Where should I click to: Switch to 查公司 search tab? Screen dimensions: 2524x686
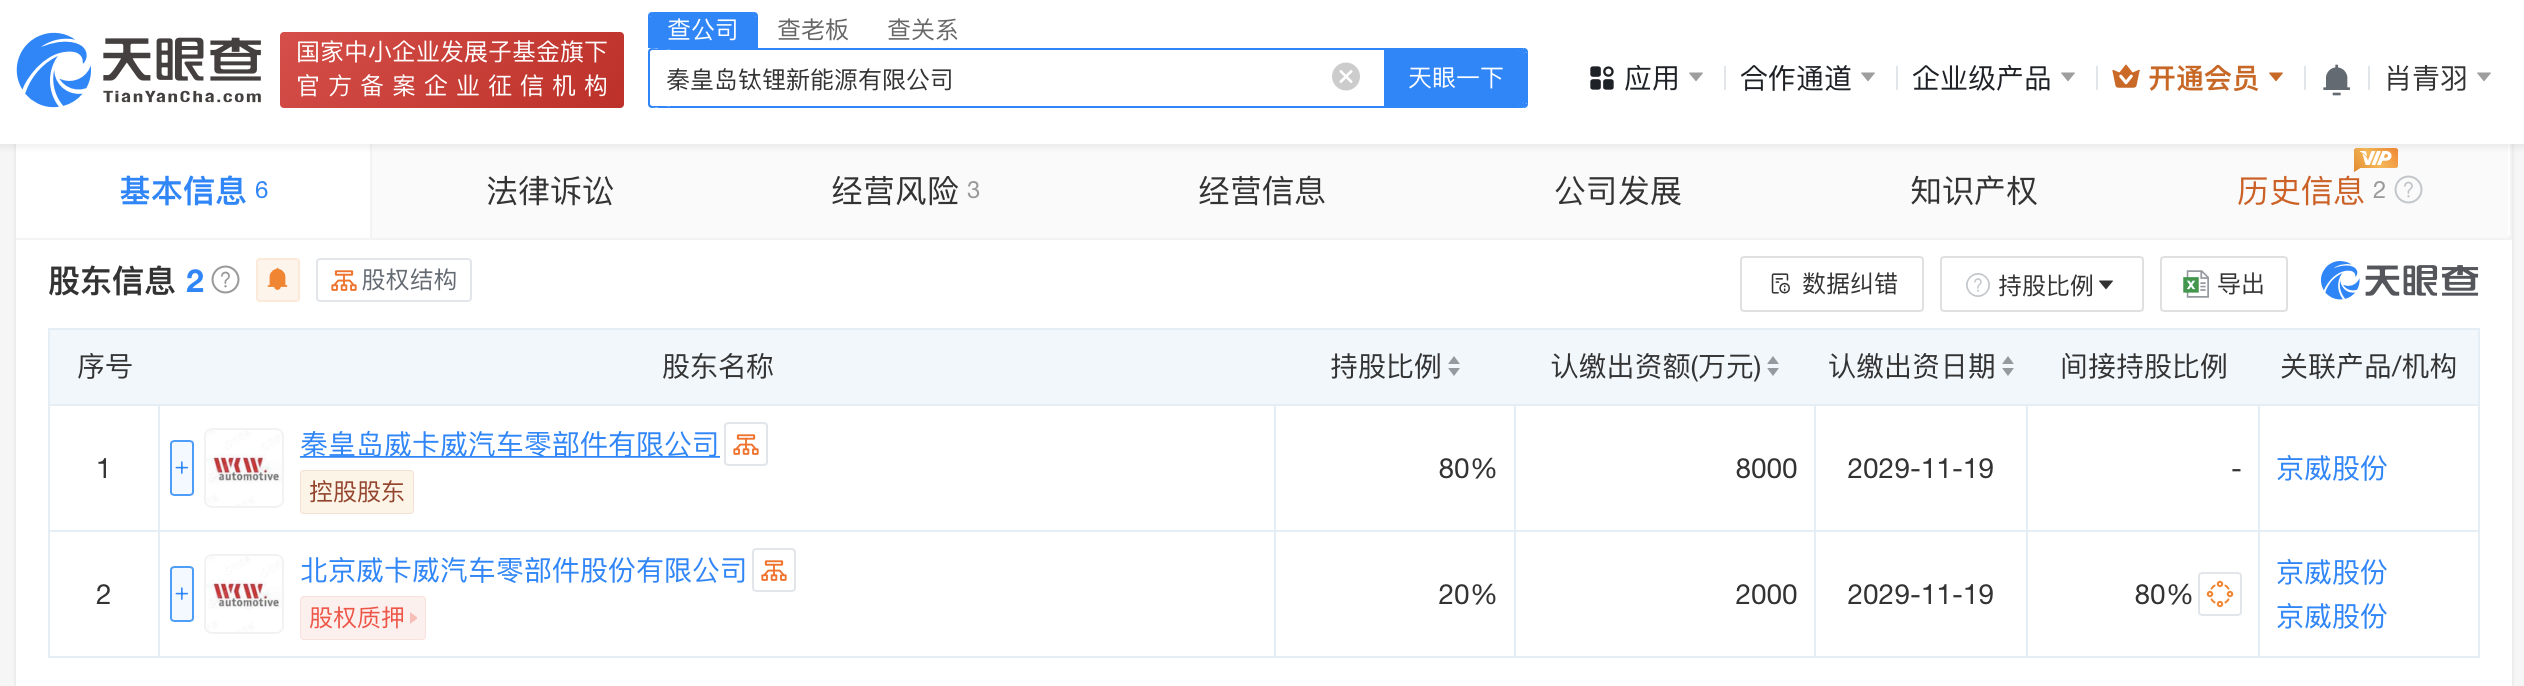[x=703, y=30]
